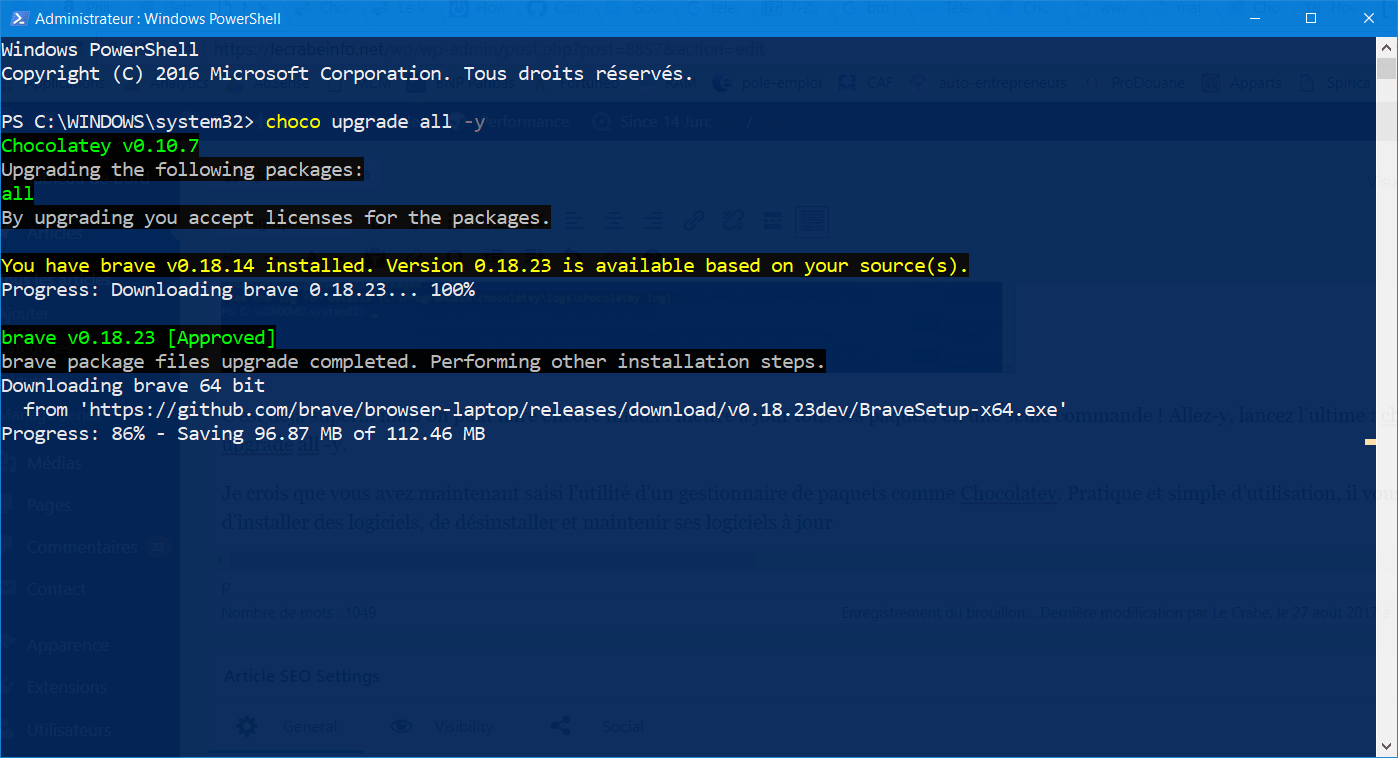Click 'Progress: Downloading brave 0.18.23... 100%' line
The height and width of the screenshot is (758, 1398).
click(238, 290)
